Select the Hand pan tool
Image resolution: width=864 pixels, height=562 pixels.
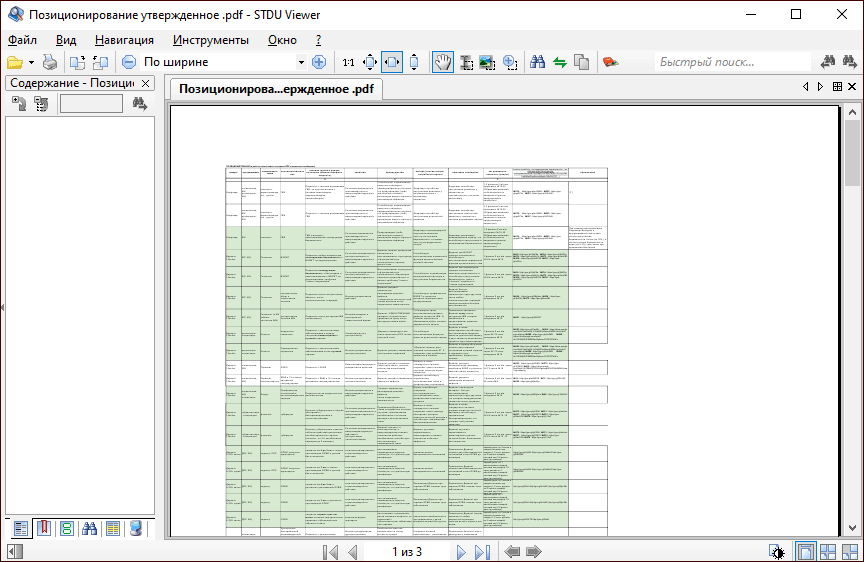coord(442,62)
